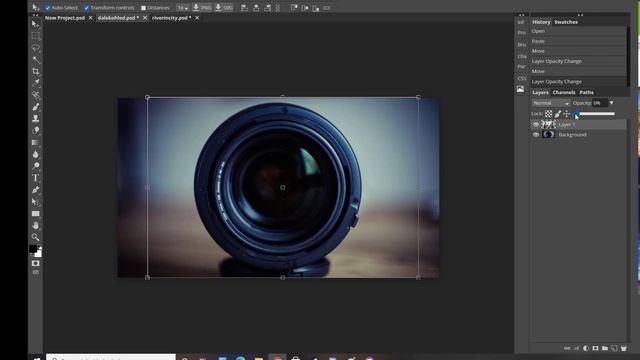Select the Rectangle Select tool
Screen dimensions: 640x360
click(x=36, y=36)
